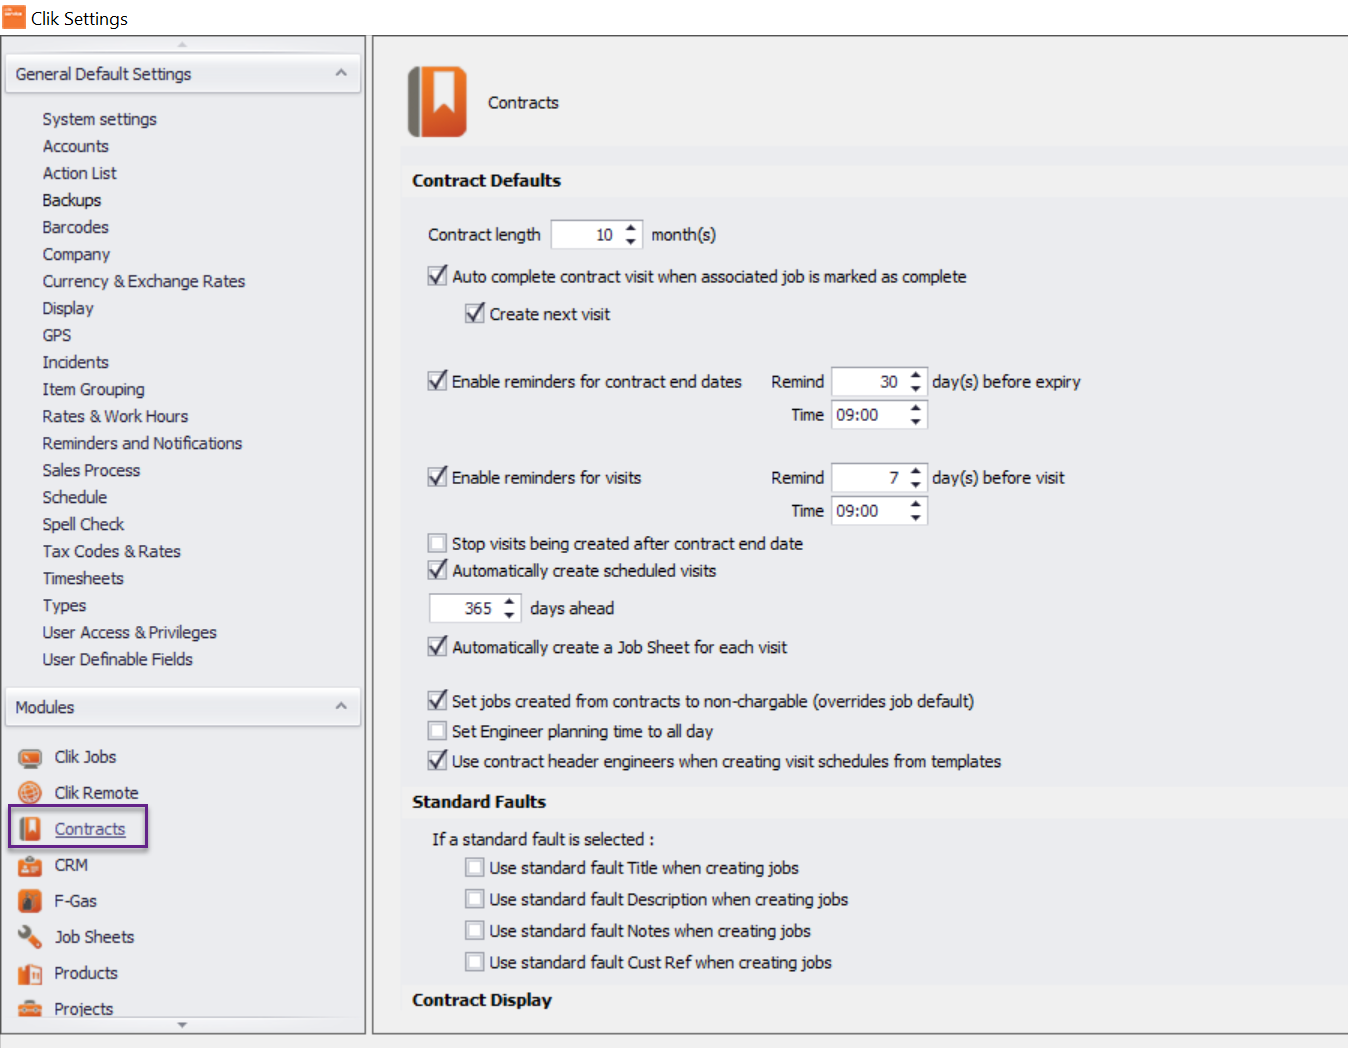Click the Job Sheets wrench icon

[31, 937]
